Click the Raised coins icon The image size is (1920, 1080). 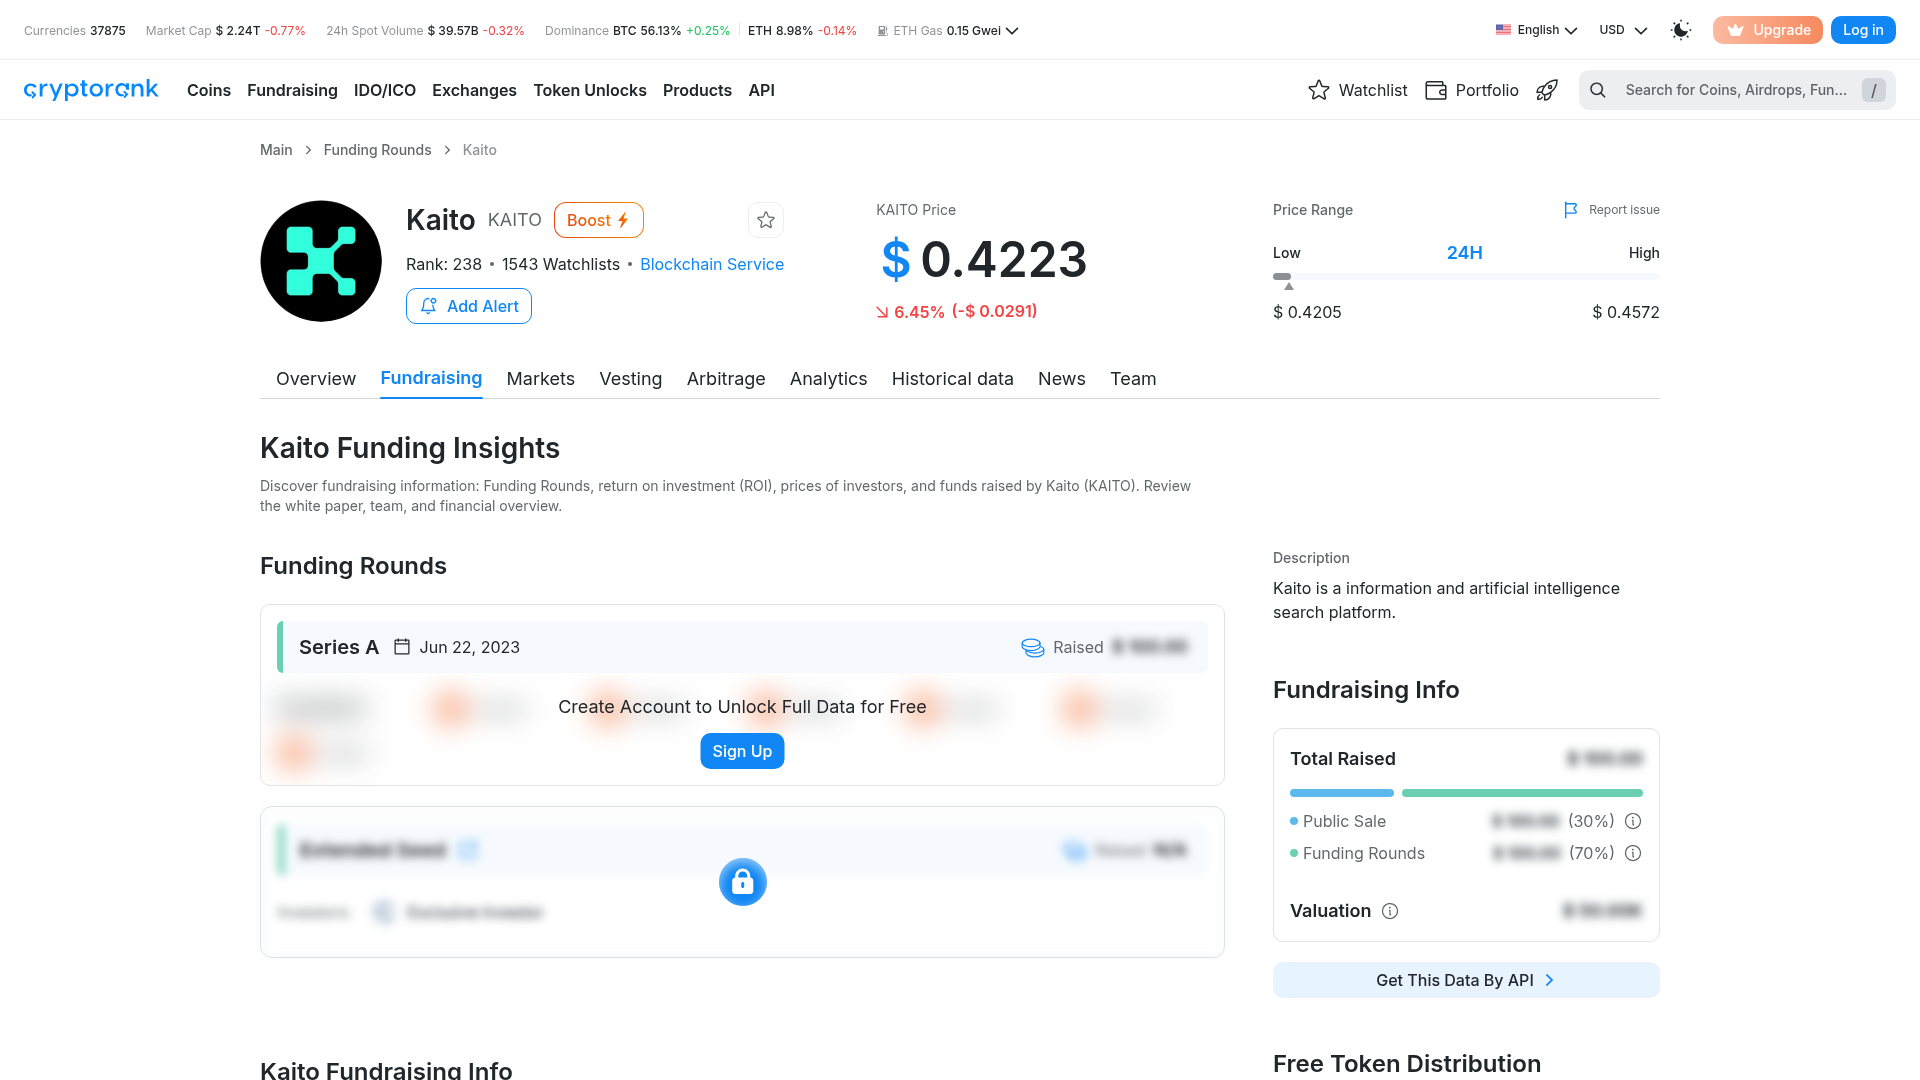coord(1033,647)
